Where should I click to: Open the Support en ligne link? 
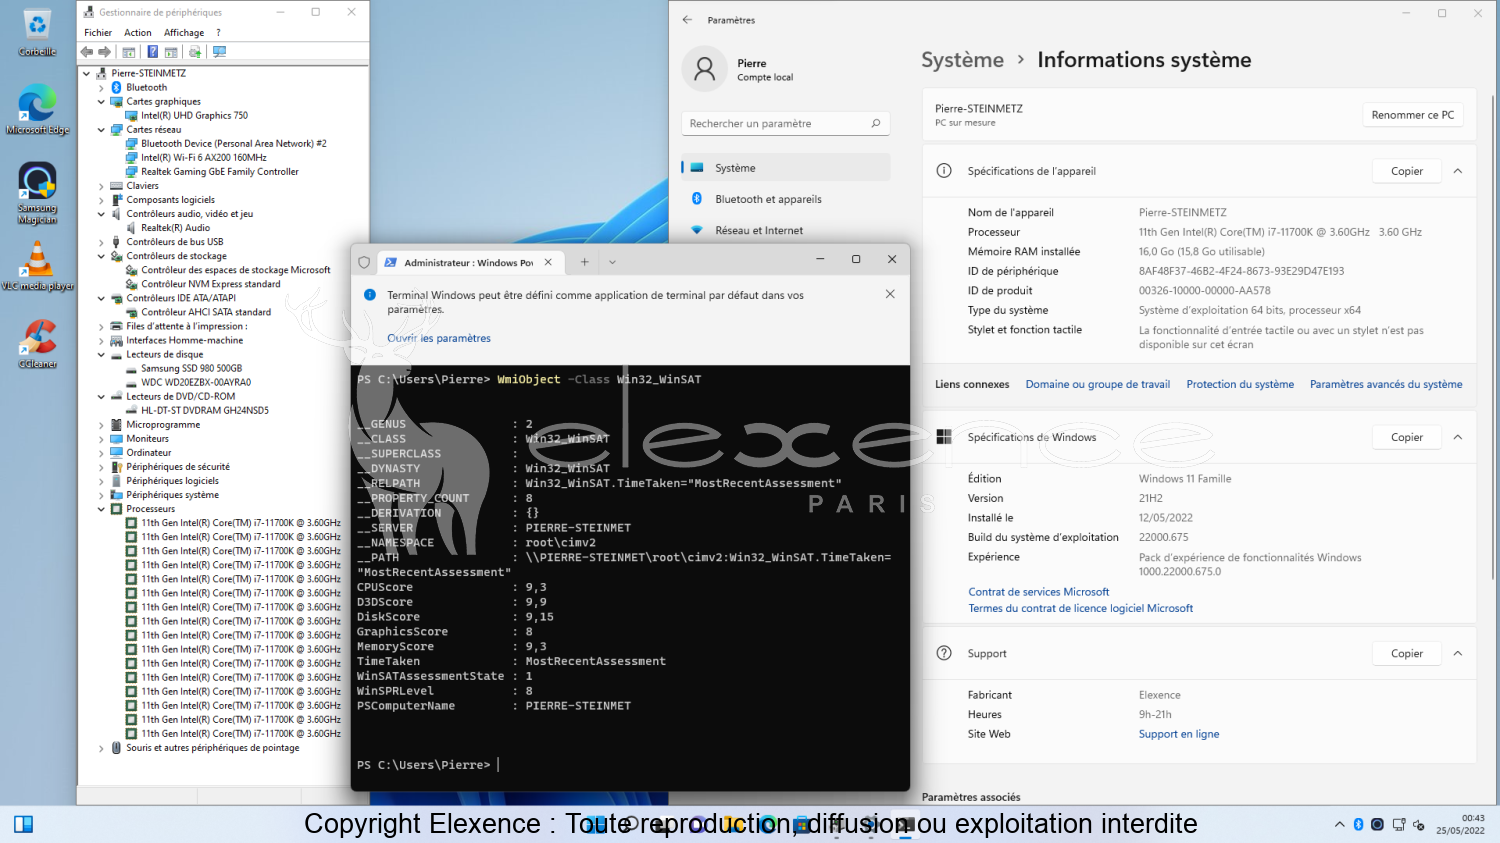[1178, 734]
